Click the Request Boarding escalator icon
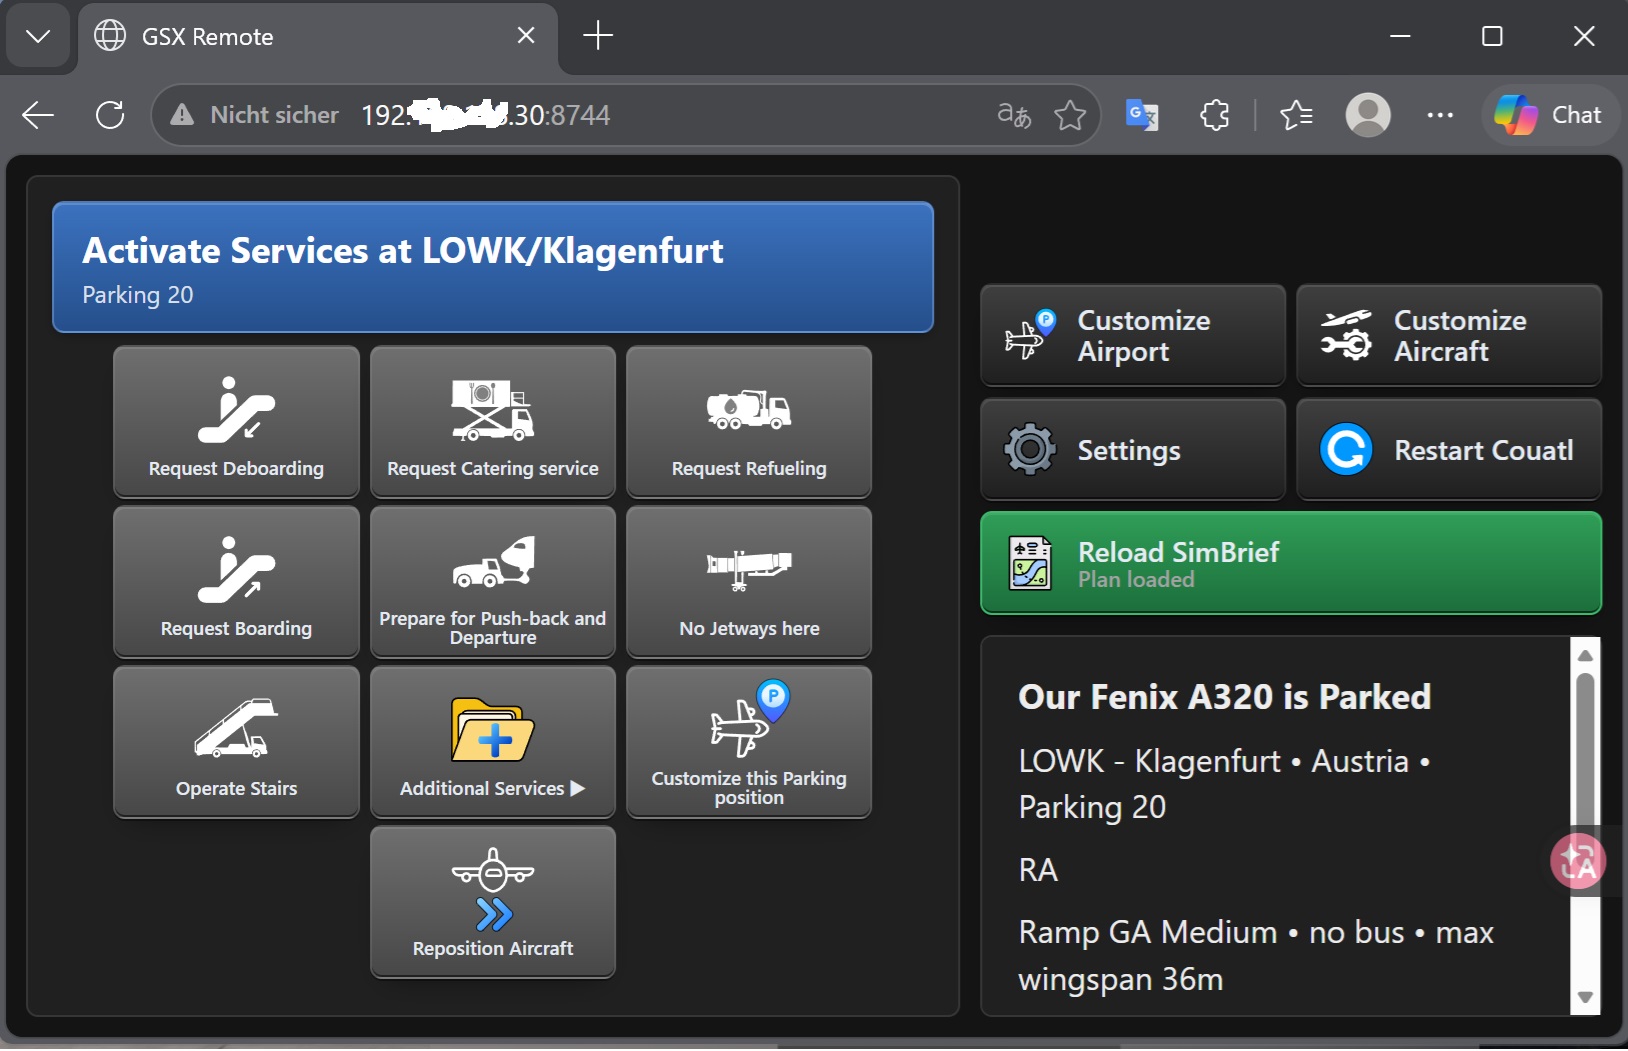The height and width of the screenshot is (1051, 1628). pos(236,570)
